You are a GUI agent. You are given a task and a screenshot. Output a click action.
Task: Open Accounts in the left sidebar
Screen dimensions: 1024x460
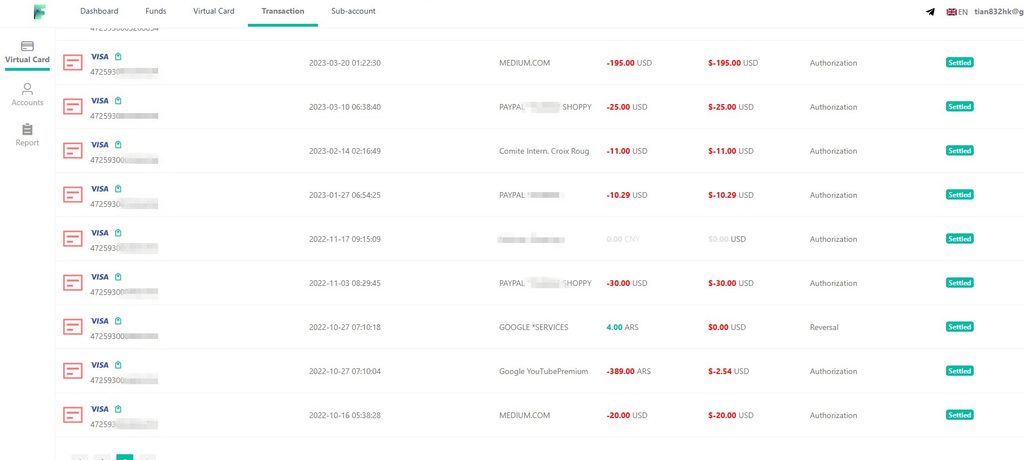click(x=27, y=95)
